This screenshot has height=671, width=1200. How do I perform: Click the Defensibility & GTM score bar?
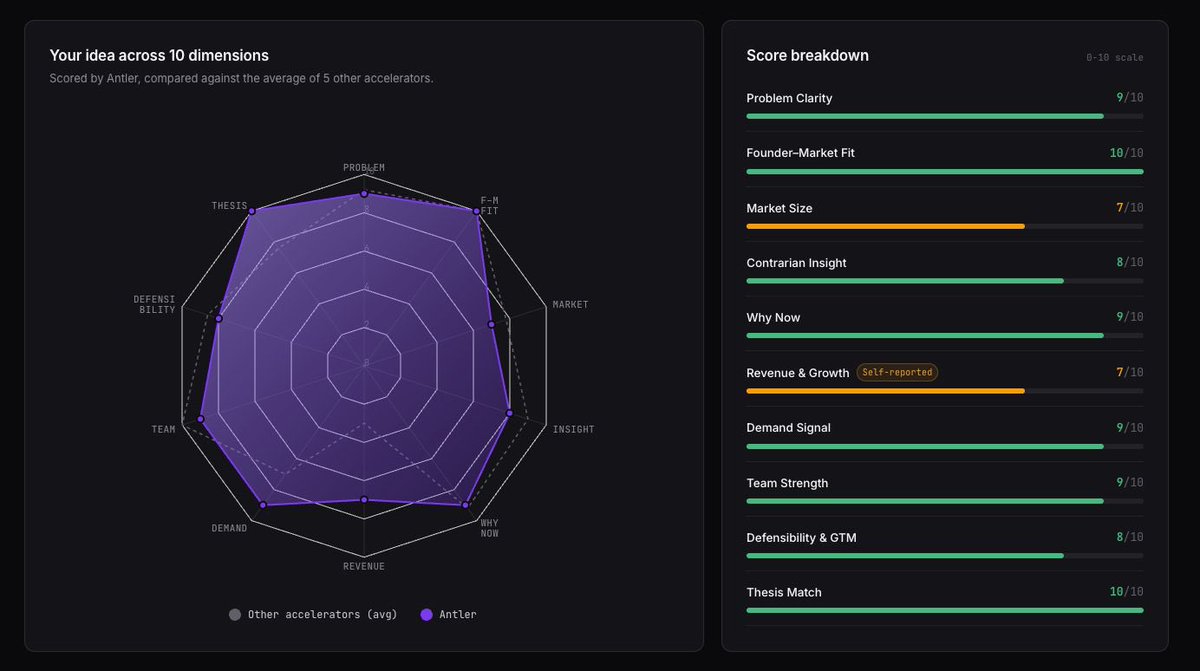945,556
